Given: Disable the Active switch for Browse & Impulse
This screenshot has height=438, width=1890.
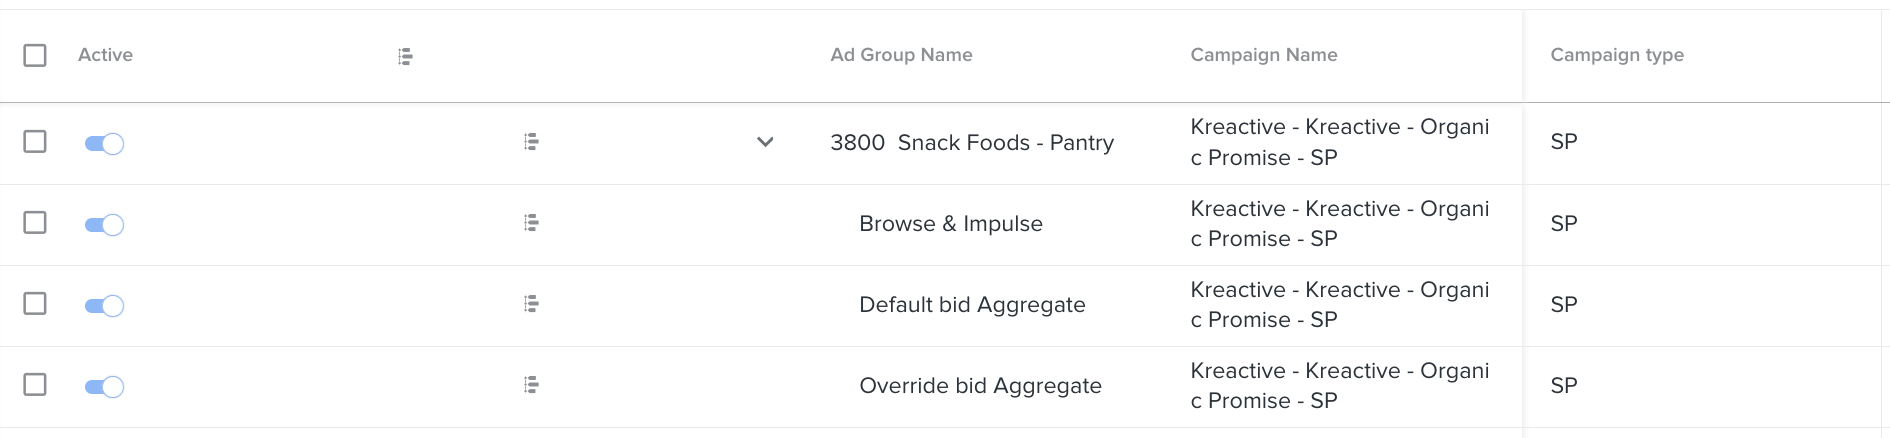Looking at the screenshot, I should coord(104,225).
